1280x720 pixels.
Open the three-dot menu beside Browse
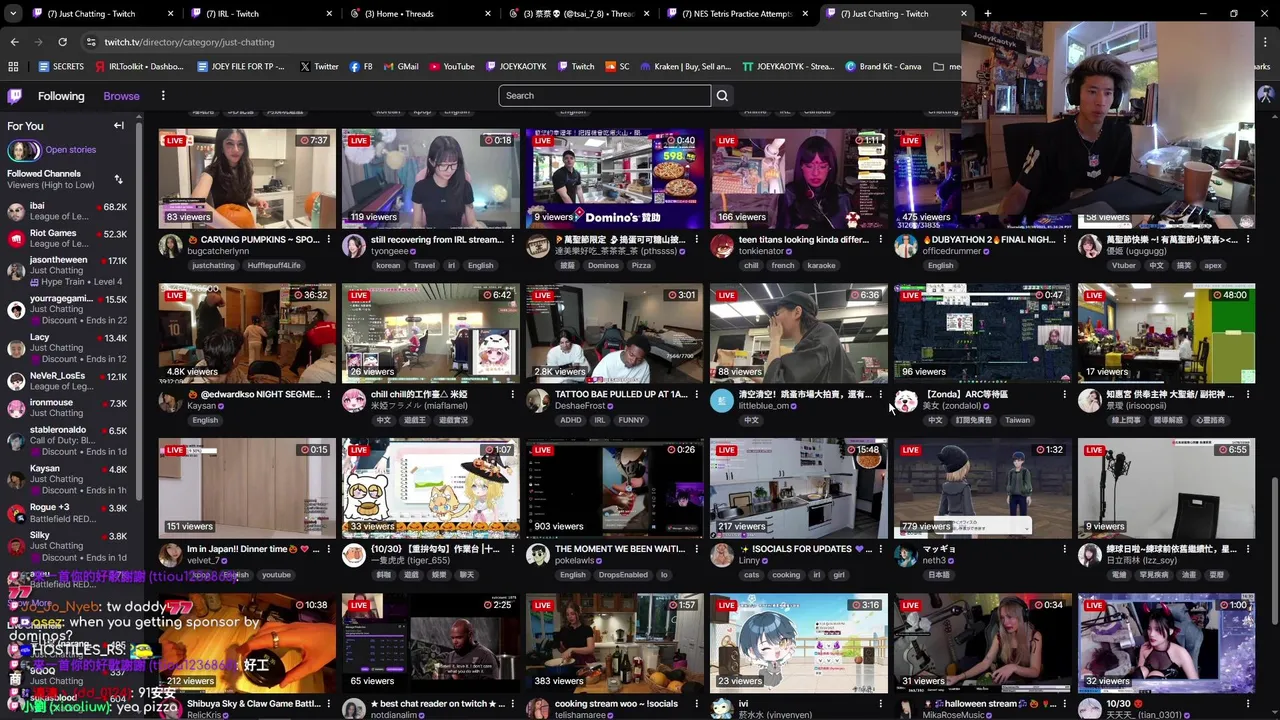tap(163, 96)
